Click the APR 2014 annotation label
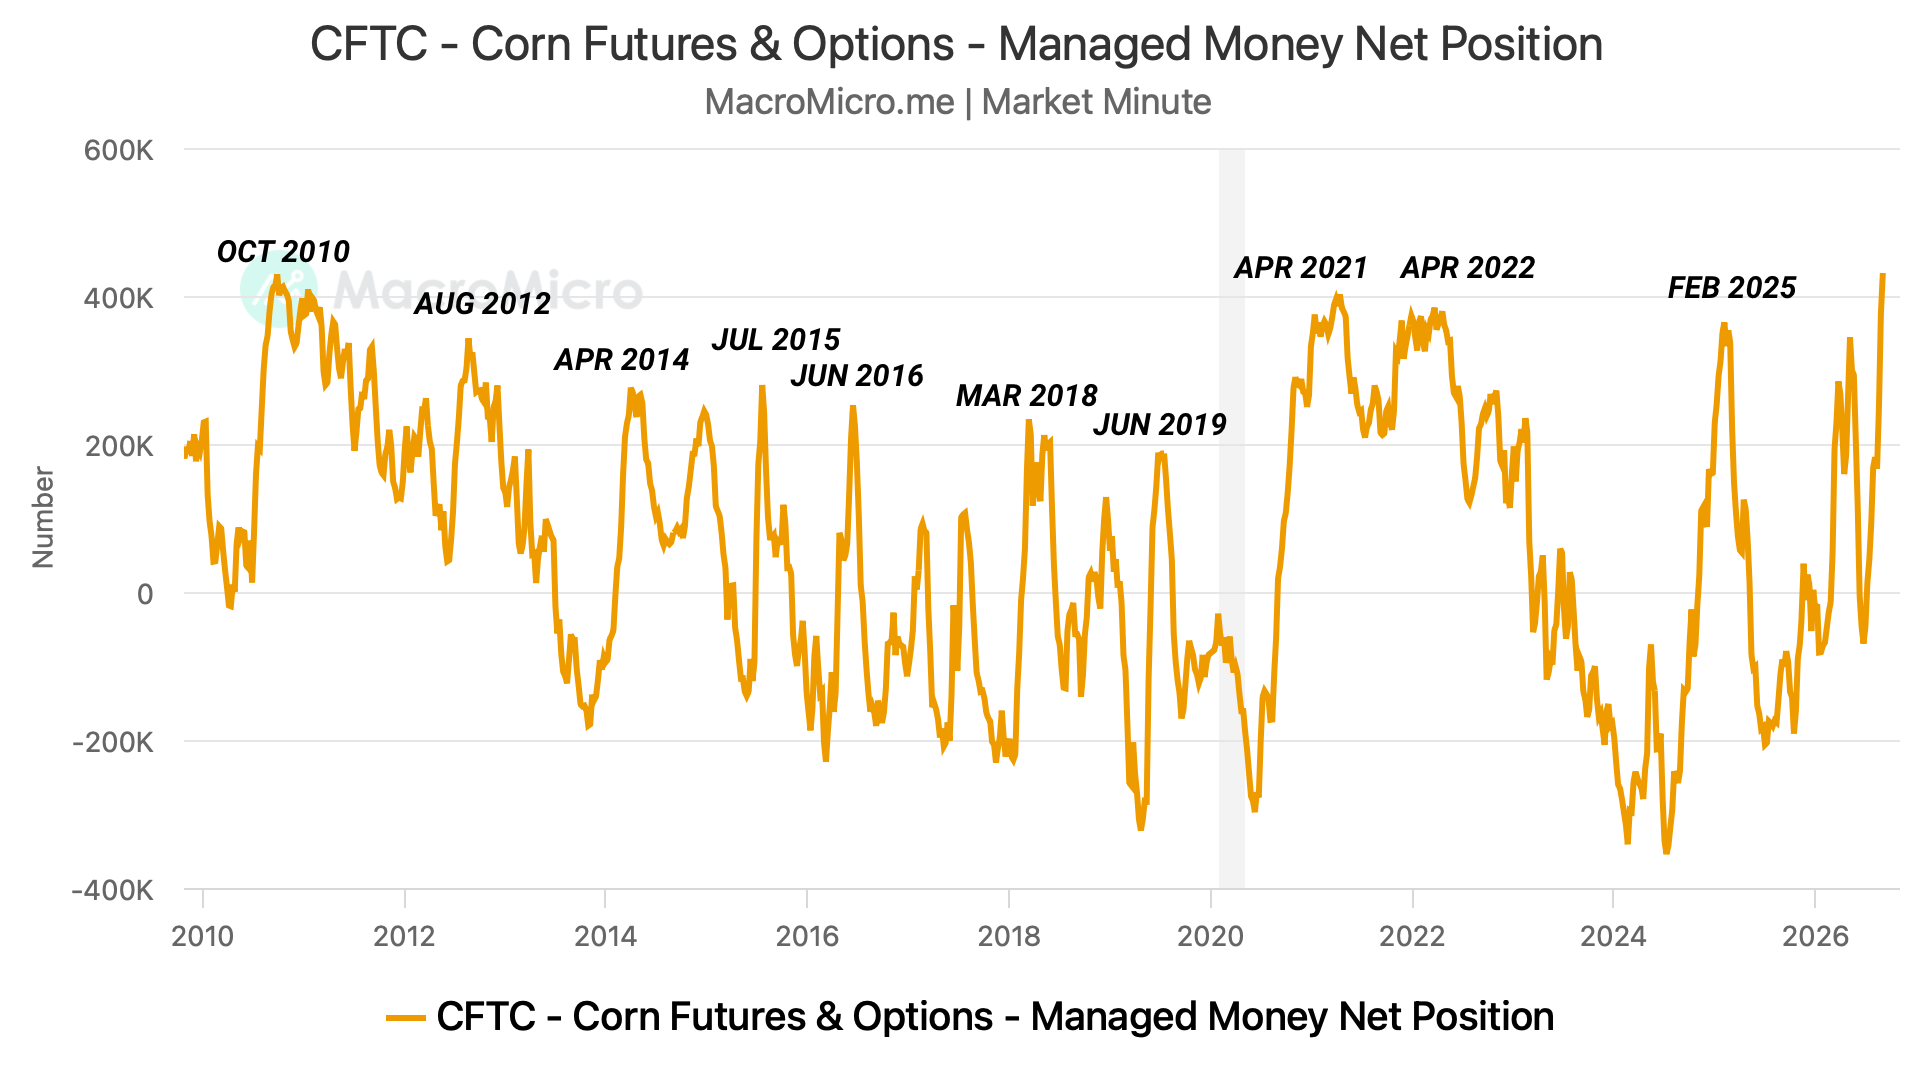The height and width of the screenshot is (1080, 1920). (x=622, y=360)
